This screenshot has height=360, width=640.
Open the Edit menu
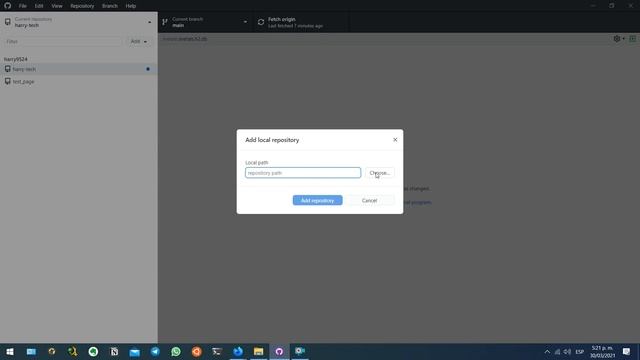39,6
